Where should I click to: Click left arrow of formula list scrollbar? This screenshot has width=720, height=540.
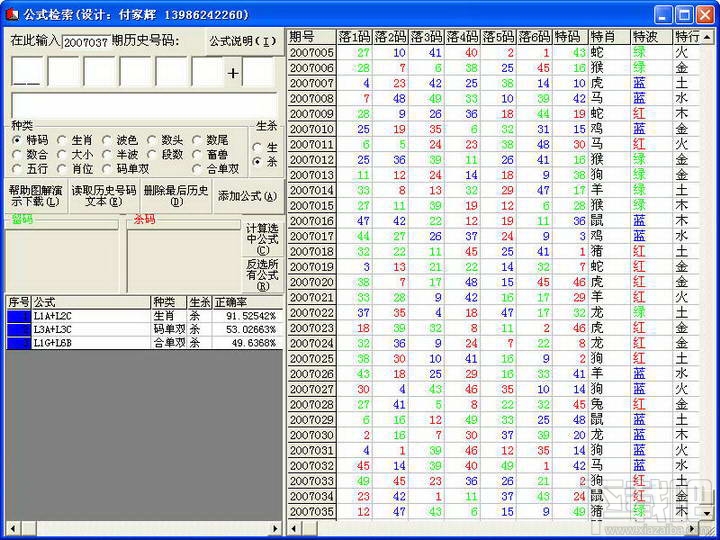pyautogui.click(x=12, y=528)
